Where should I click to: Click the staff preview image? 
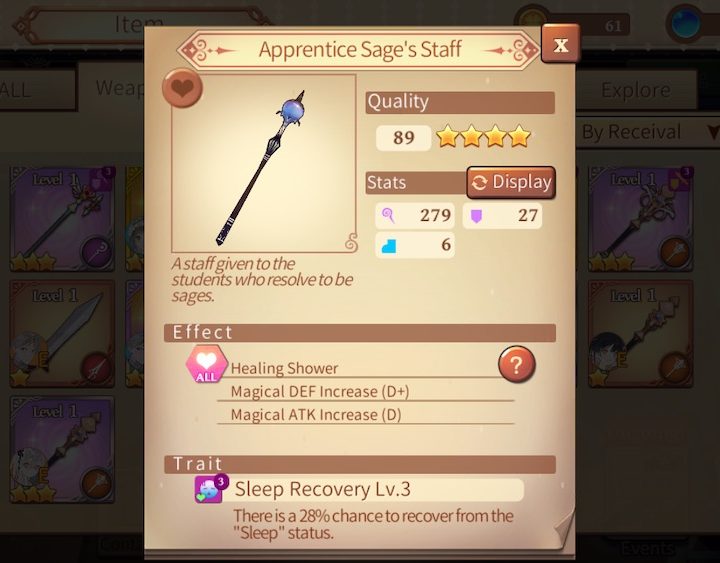(x=264, y=164)
